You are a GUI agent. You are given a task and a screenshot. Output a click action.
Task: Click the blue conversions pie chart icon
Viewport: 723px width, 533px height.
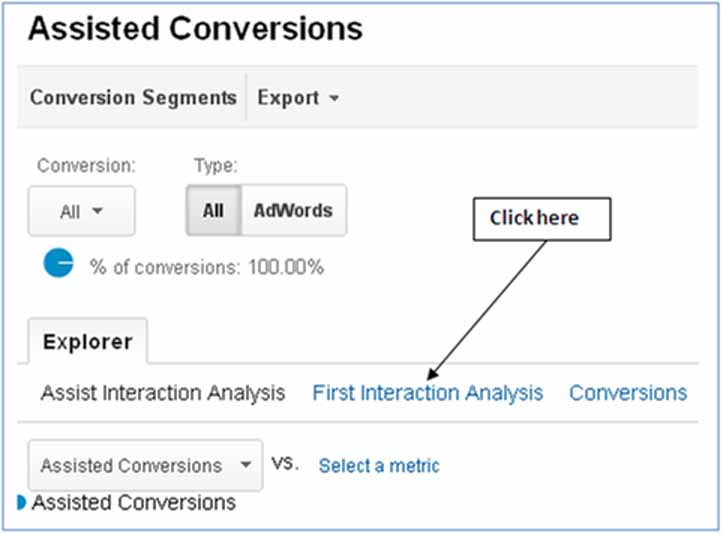click(59, 263)
